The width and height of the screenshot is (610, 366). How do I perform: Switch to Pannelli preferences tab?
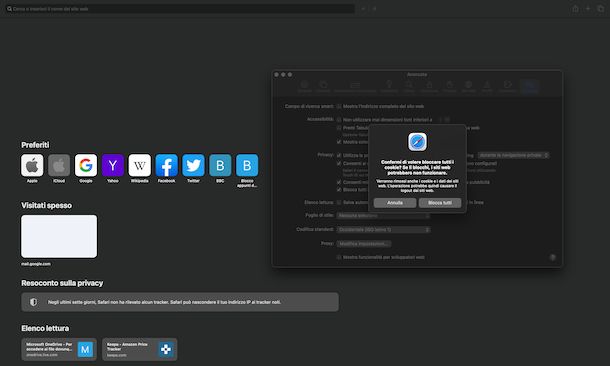pos(323,87)
